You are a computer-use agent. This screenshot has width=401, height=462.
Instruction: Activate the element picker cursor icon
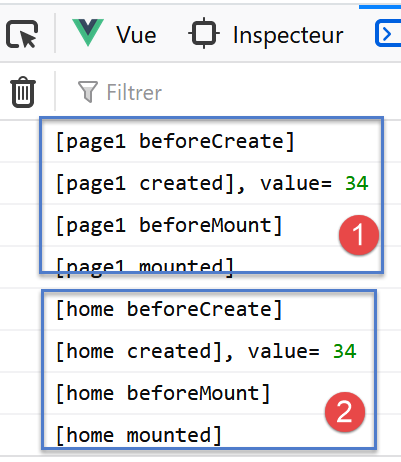click(x=22, y=34)
